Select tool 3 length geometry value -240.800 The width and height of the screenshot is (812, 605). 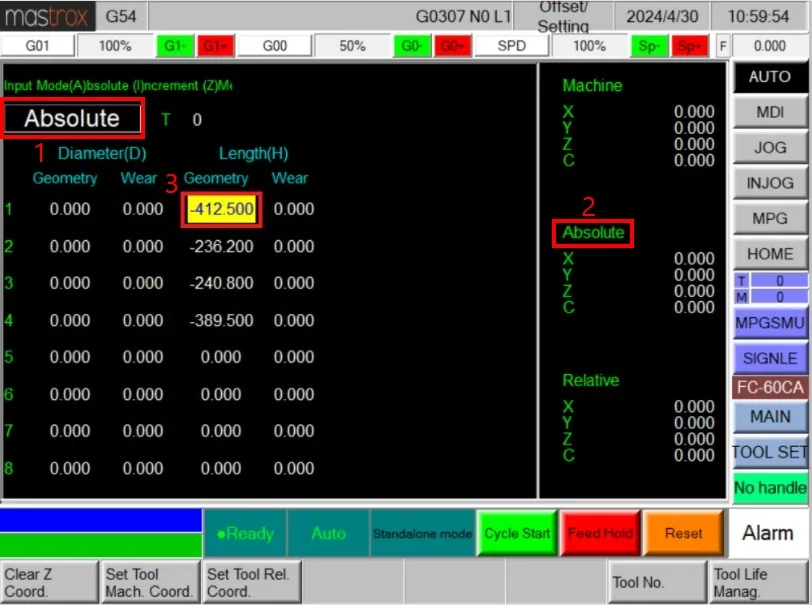coord(222,283)
